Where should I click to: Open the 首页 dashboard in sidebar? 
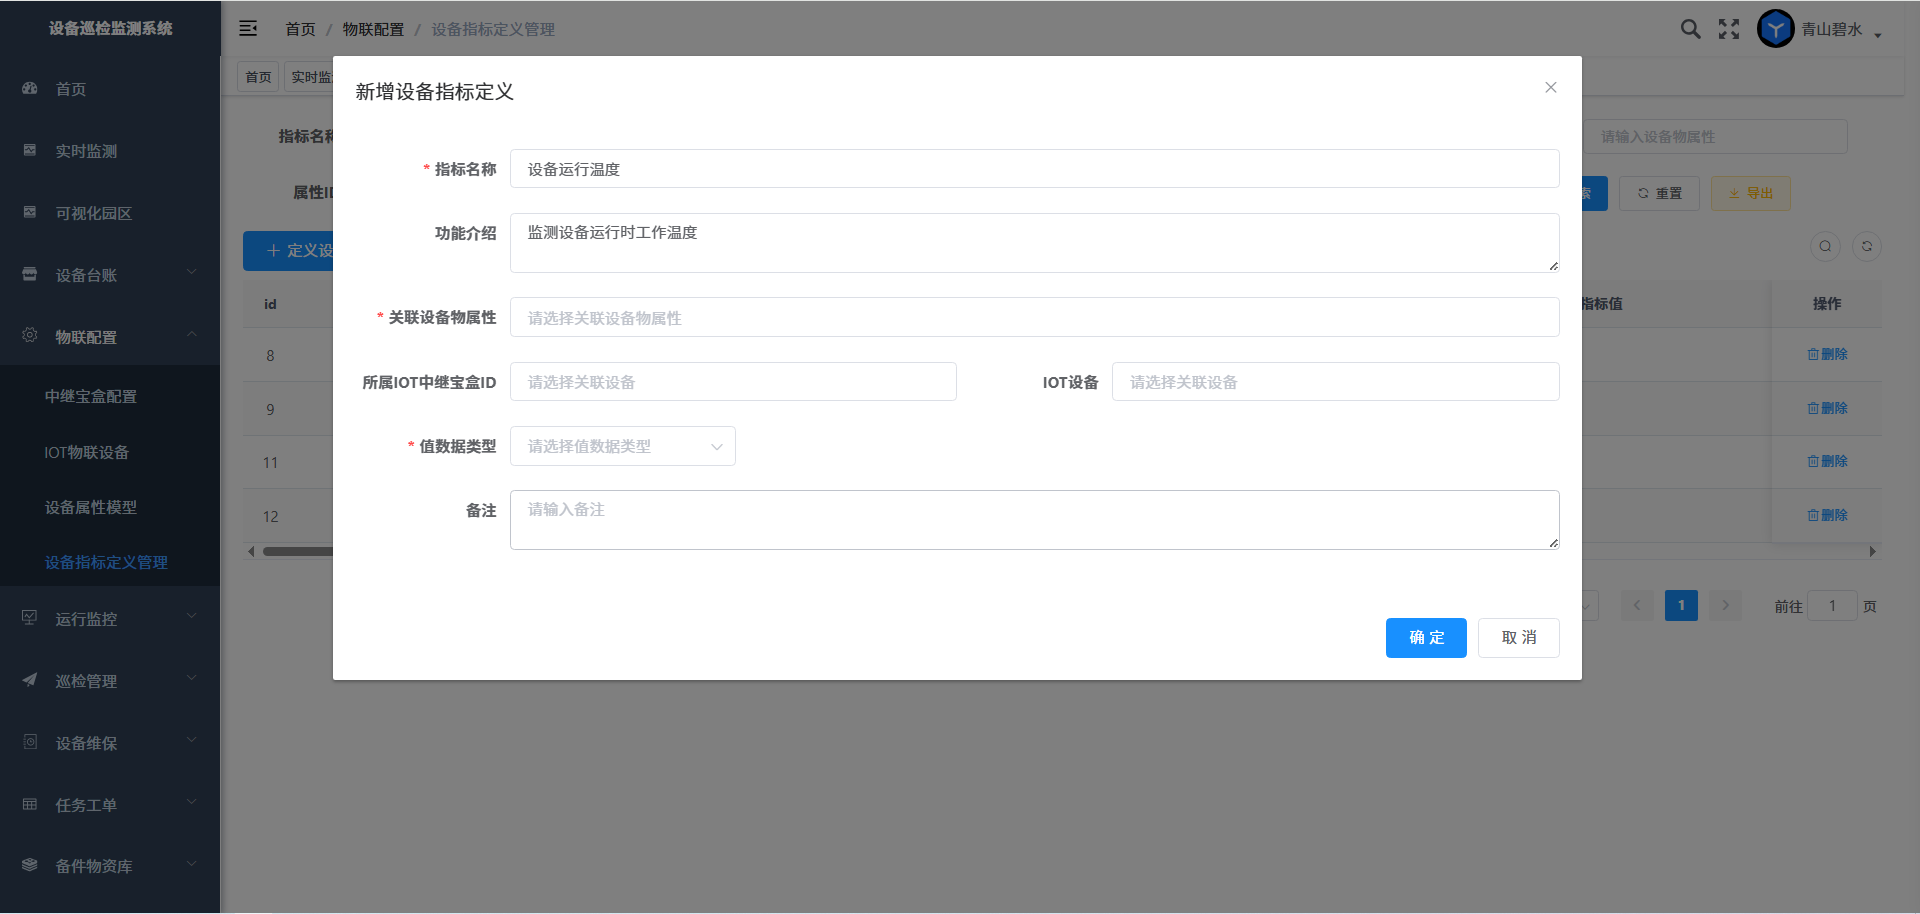[70, 89]
